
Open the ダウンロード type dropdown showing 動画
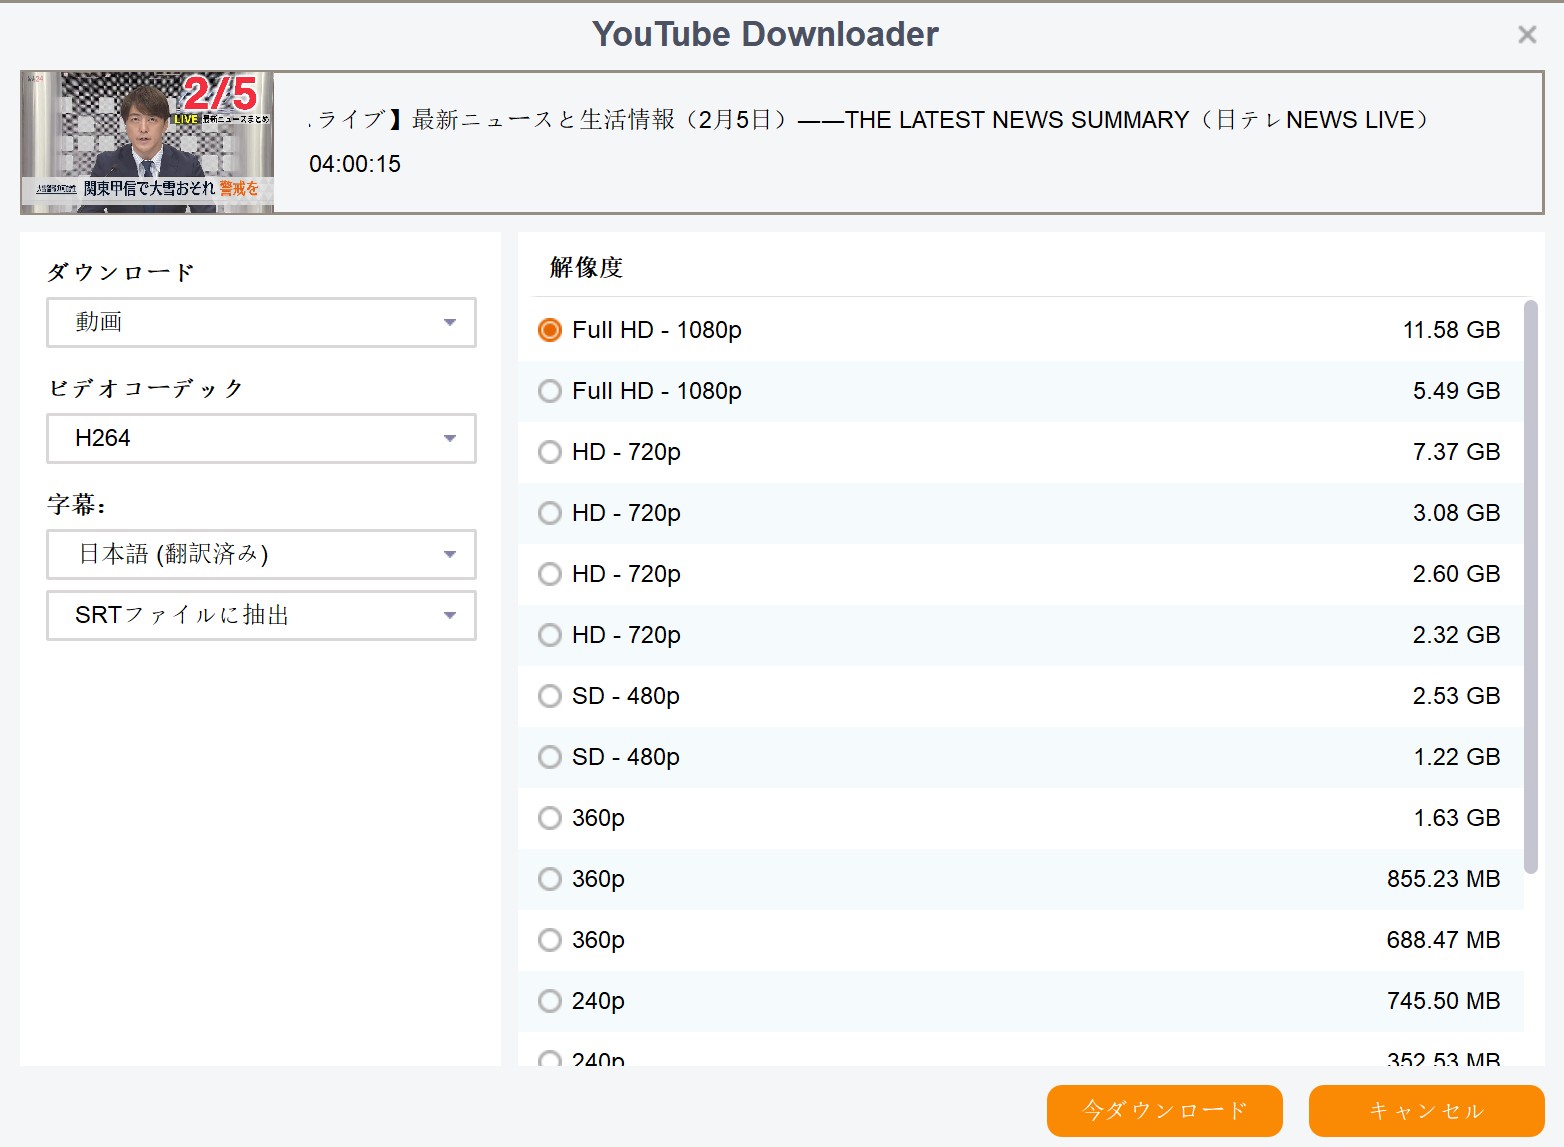point(261,322)
